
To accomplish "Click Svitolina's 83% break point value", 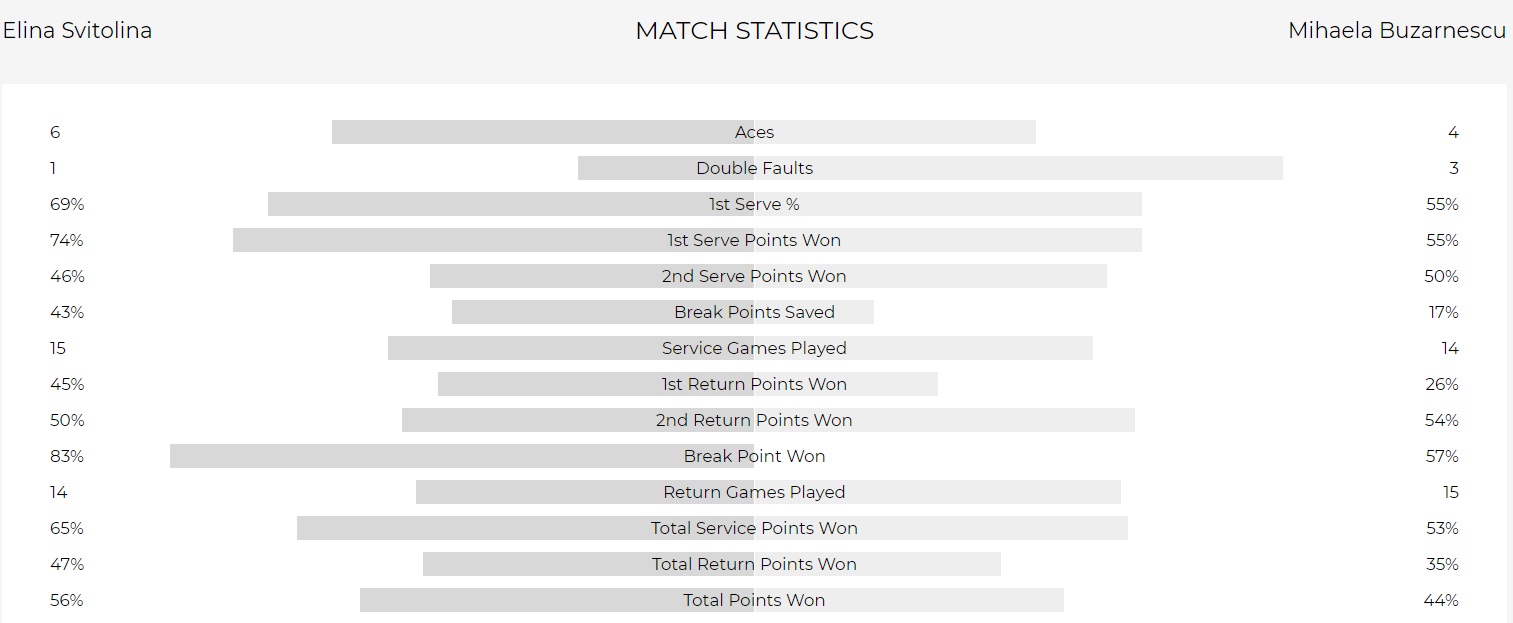I will [x=67, y=456].
